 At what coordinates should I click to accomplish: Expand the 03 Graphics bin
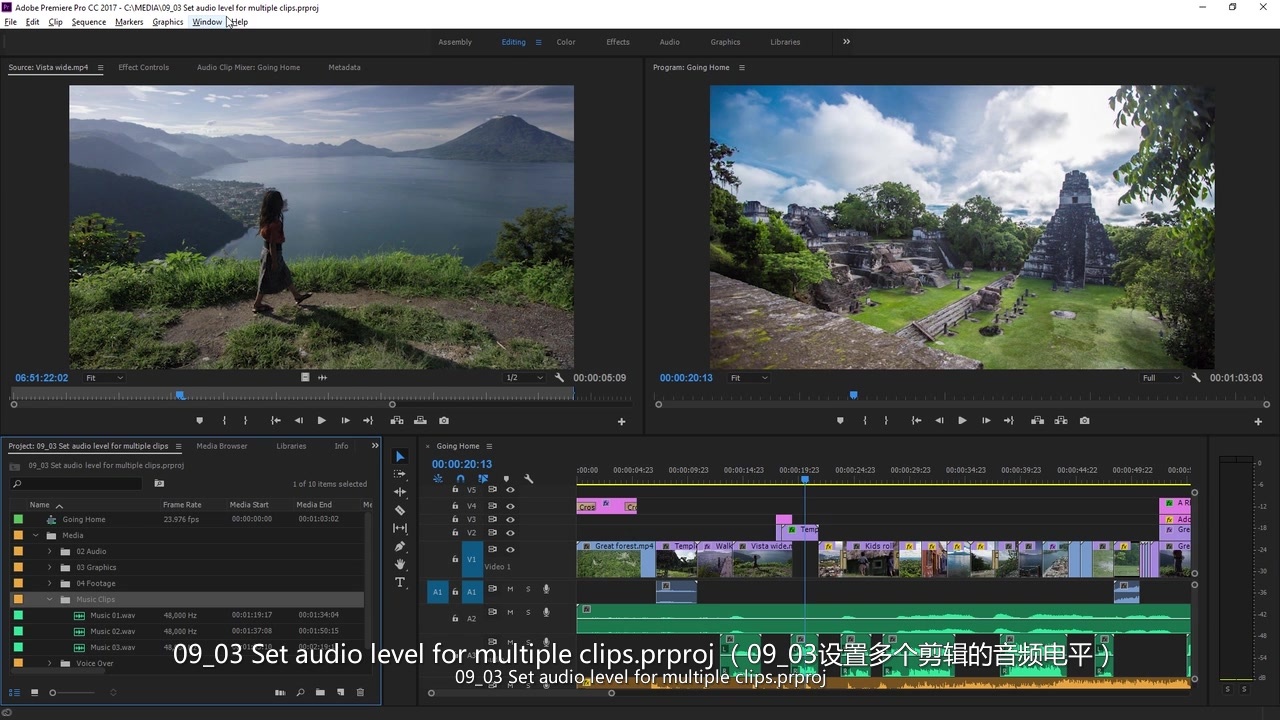50,567
